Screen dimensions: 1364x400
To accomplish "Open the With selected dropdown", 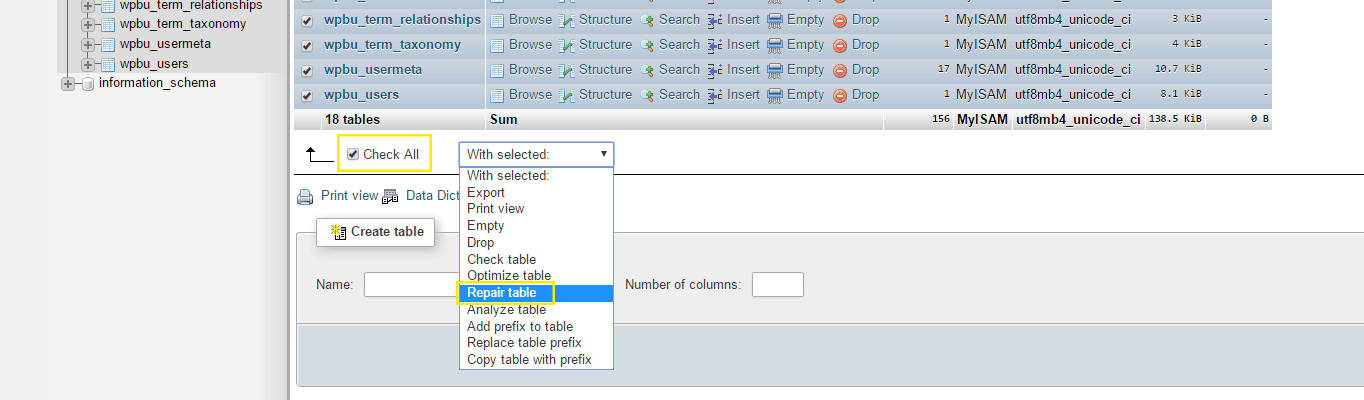I will [537, 154].
